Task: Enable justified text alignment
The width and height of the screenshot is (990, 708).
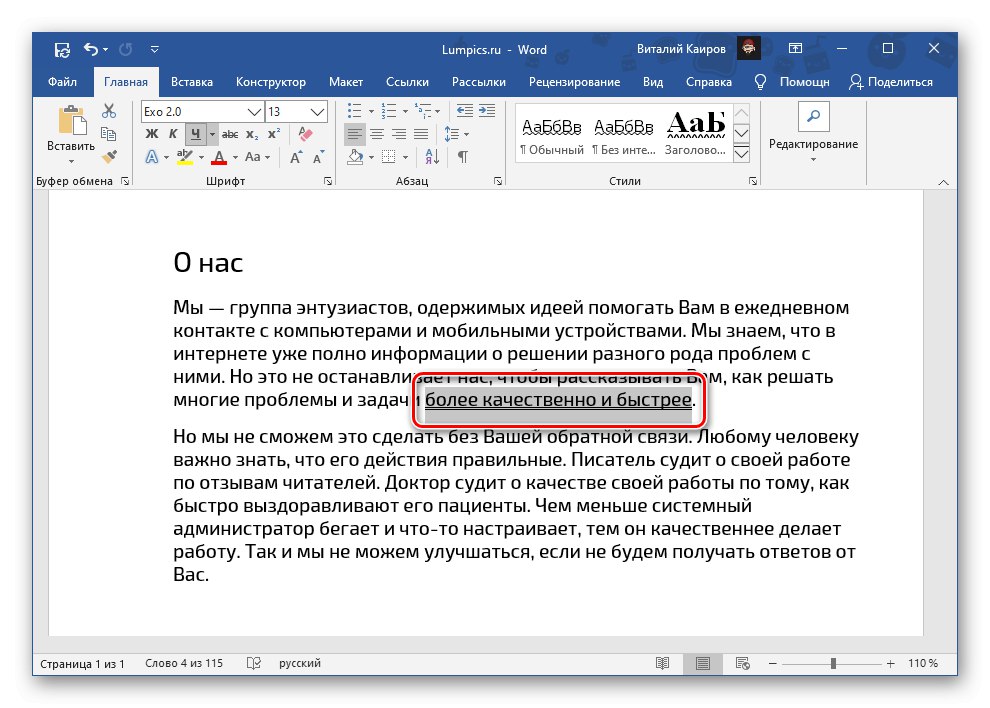Action: point(421,133)
